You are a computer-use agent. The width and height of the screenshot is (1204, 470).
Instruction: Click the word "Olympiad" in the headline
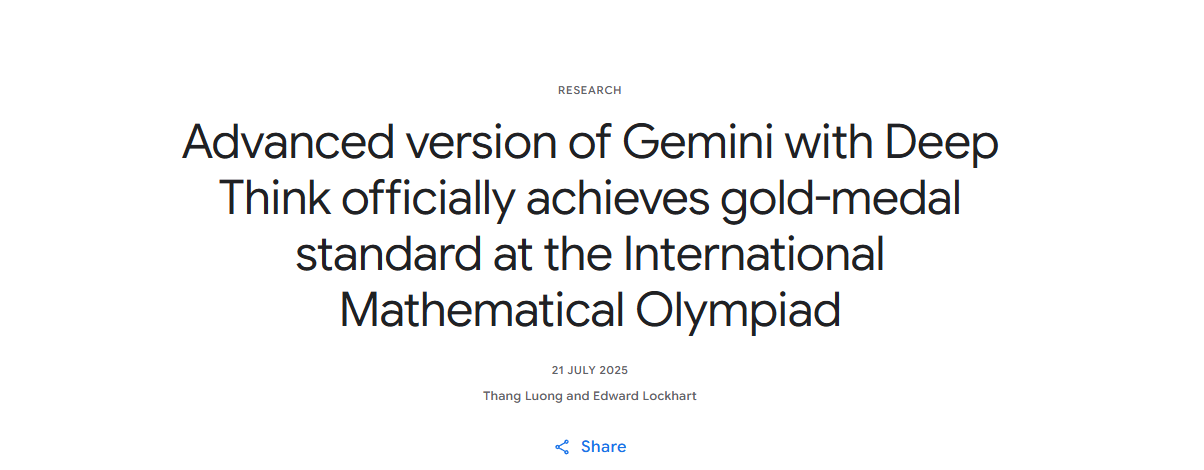click(738, 310)
